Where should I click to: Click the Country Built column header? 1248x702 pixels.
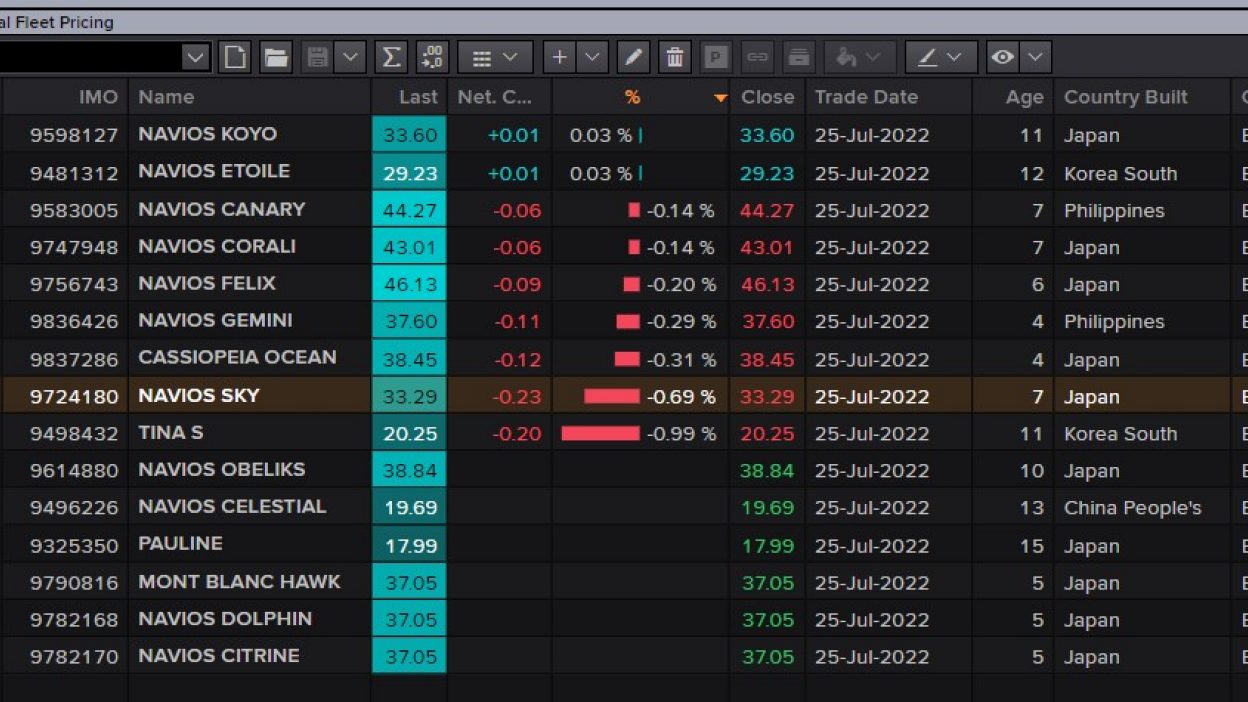click(x=1125, y=97)
